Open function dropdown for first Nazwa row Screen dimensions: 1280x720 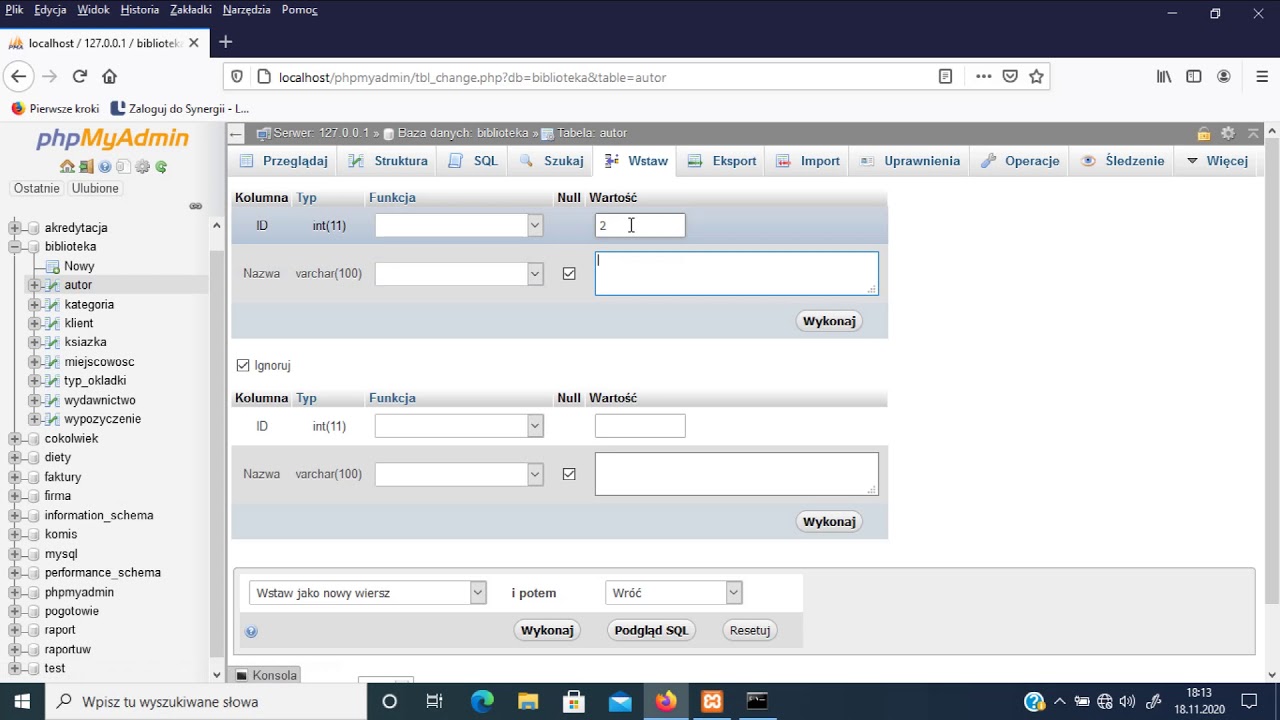[459, 273]
